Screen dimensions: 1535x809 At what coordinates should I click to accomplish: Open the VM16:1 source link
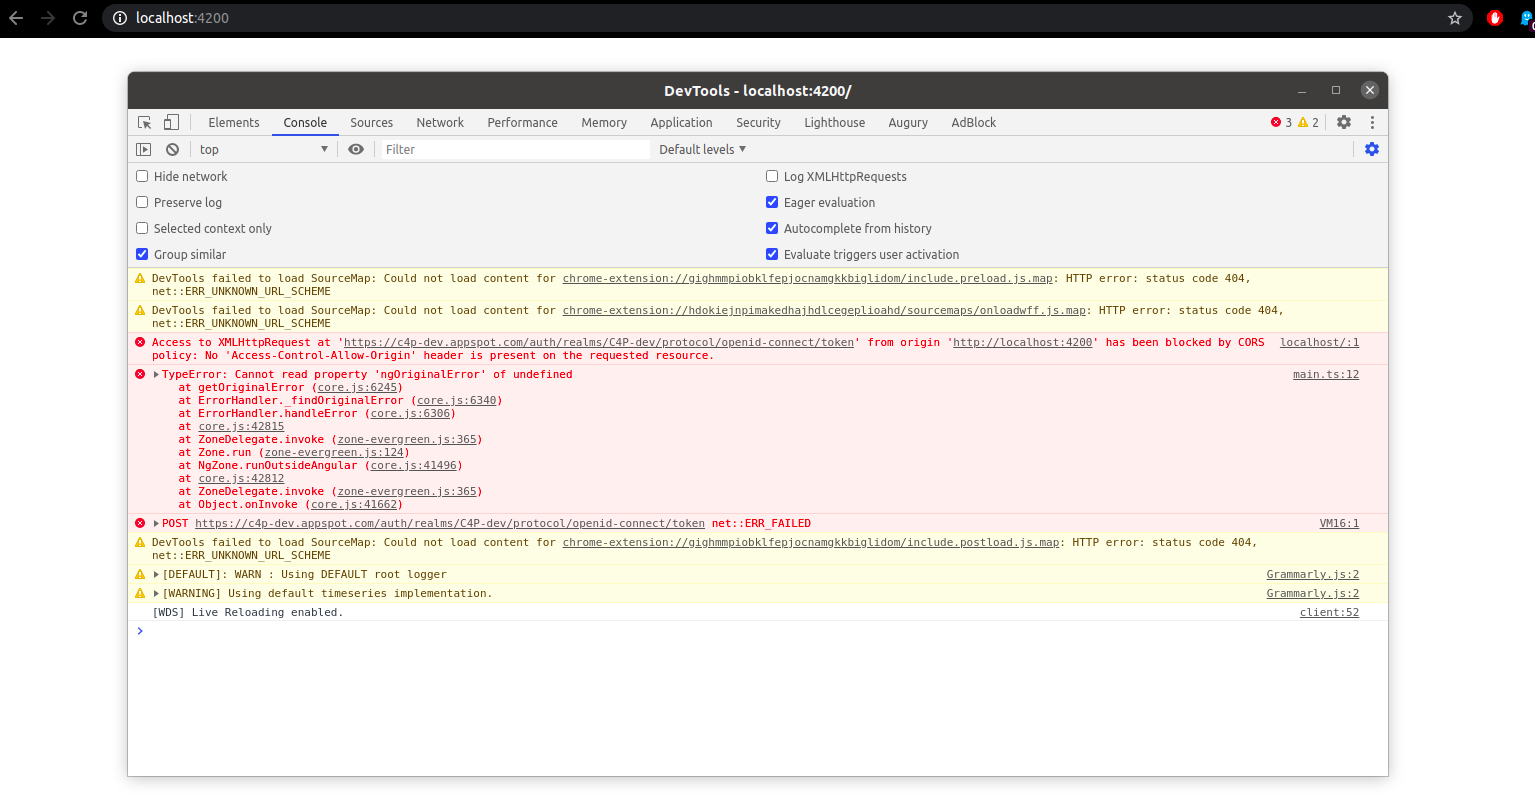[x=1339, y=524]
